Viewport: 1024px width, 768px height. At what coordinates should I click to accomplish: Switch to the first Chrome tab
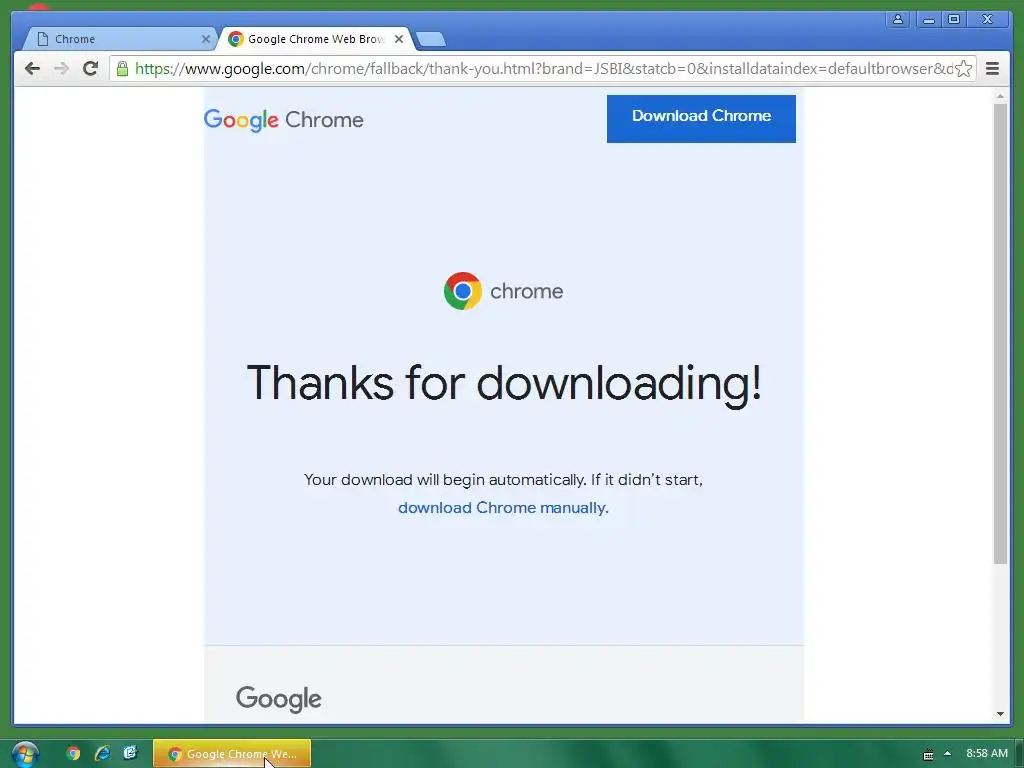click(118, 39)
